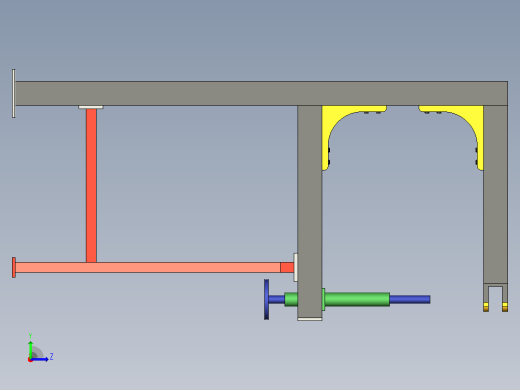The image size is (520, 390).
Task: Click the white mounting plate joining the salmon bar to the column
Action: coord(295,267)
